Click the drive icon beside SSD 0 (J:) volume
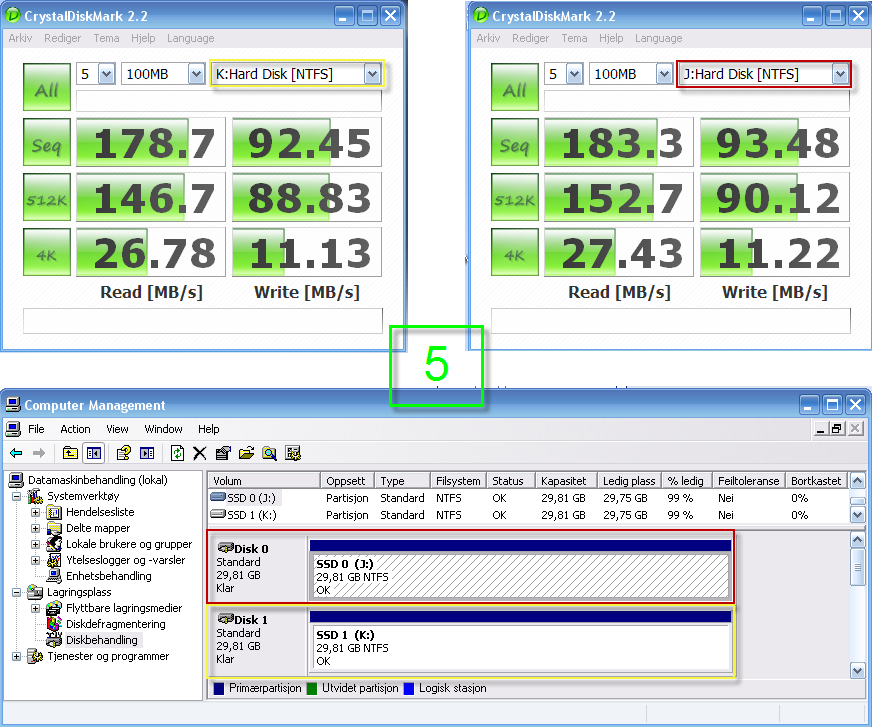872x727 pixels. [x=218, y=497]
